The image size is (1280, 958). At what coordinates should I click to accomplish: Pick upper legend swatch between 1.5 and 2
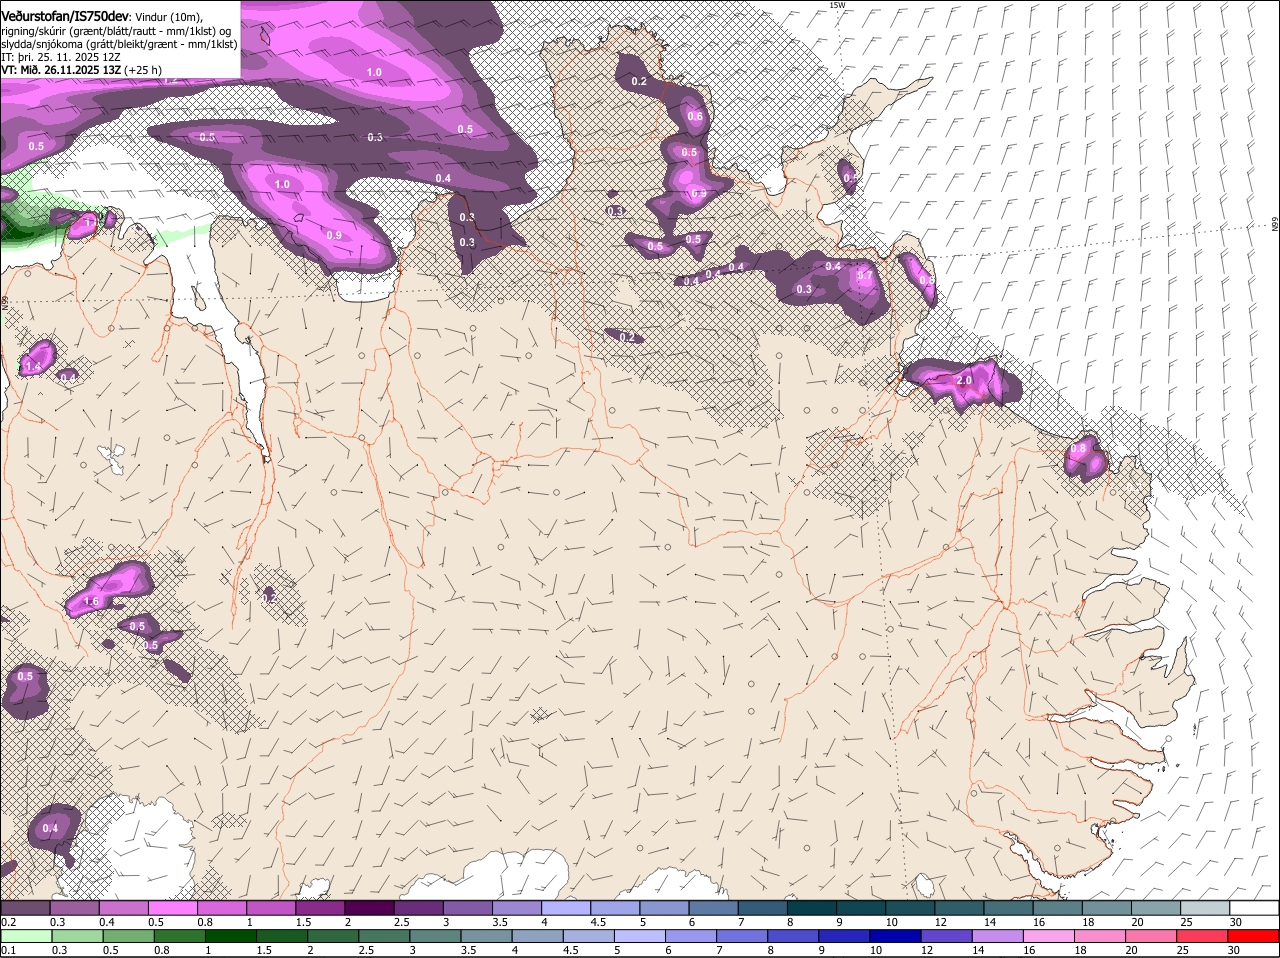pos(319,907)
